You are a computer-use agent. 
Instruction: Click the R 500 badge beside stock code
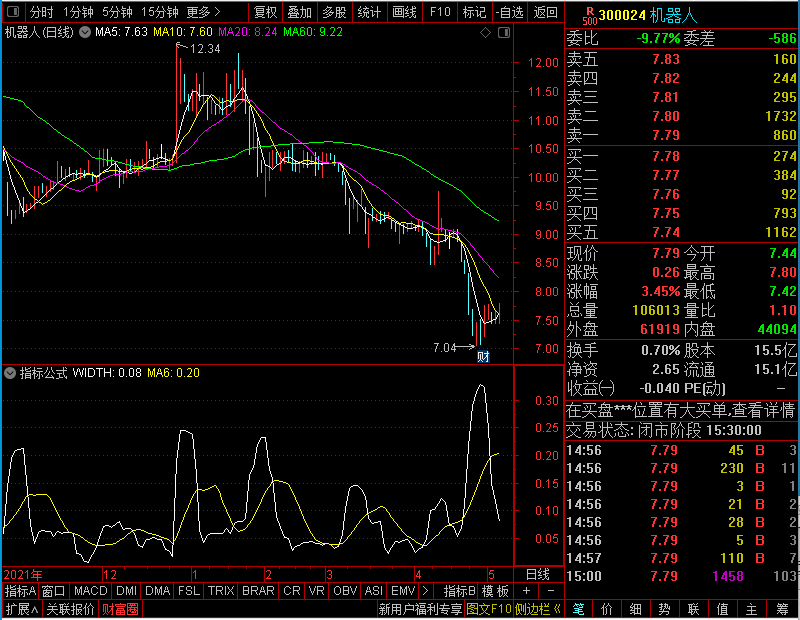[589, 16]
